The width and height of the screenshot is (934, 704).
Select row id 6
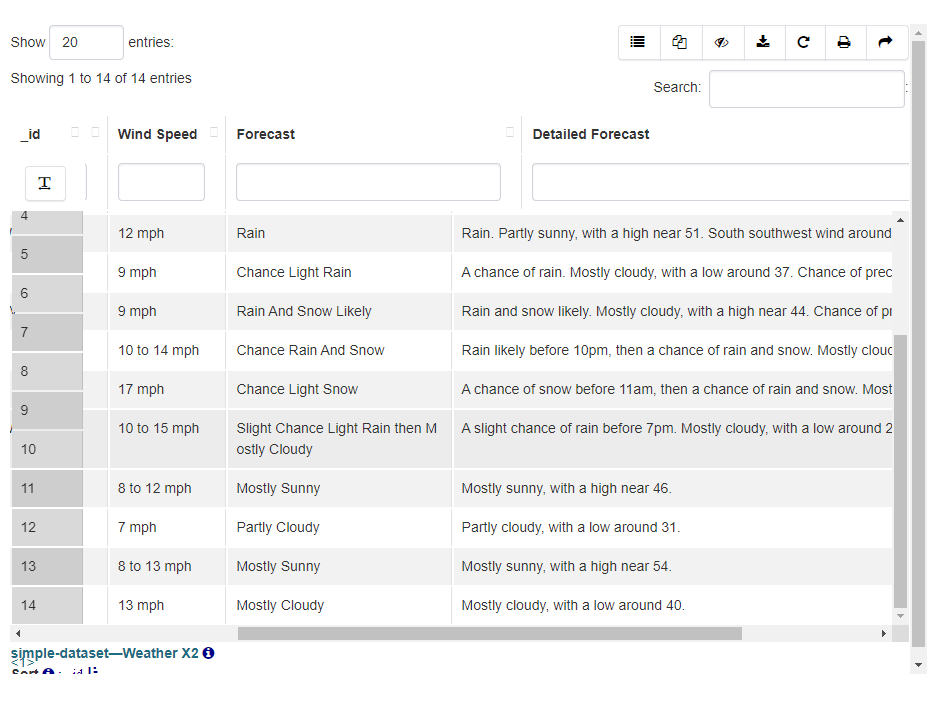[47, 293]
